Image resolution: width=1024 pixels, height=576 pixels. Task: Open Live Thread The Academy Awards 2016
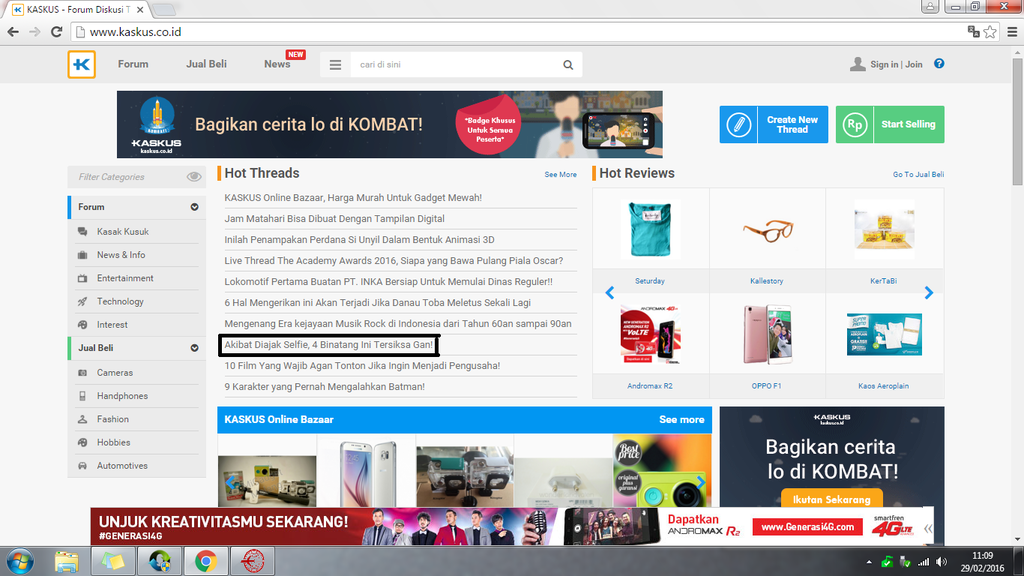coord(394,261)
